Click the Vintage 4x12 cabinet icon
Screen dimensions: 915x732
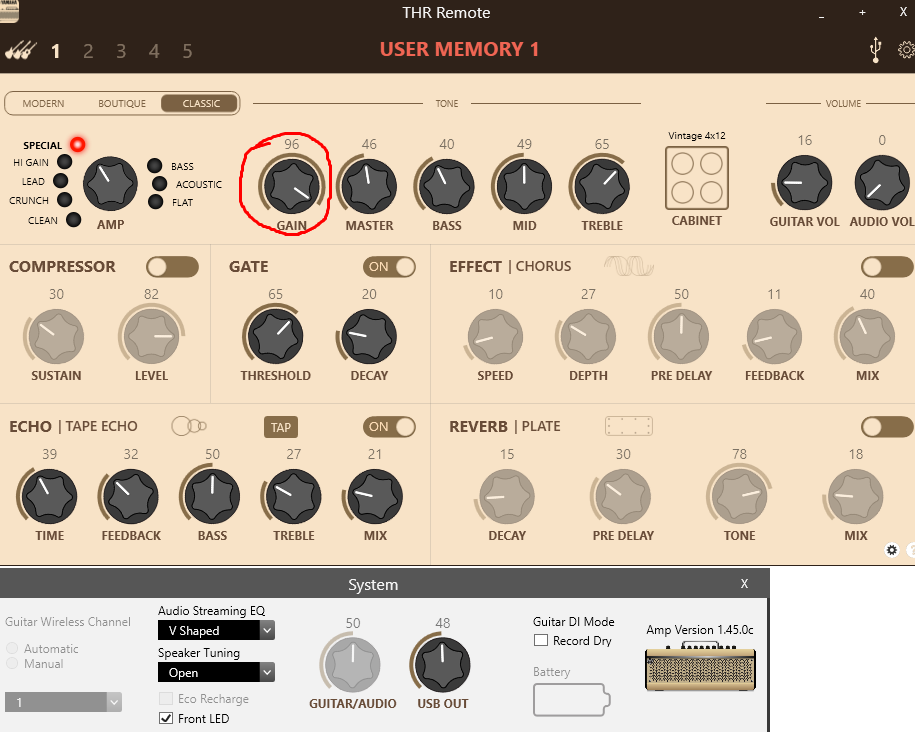click(697, 177)
